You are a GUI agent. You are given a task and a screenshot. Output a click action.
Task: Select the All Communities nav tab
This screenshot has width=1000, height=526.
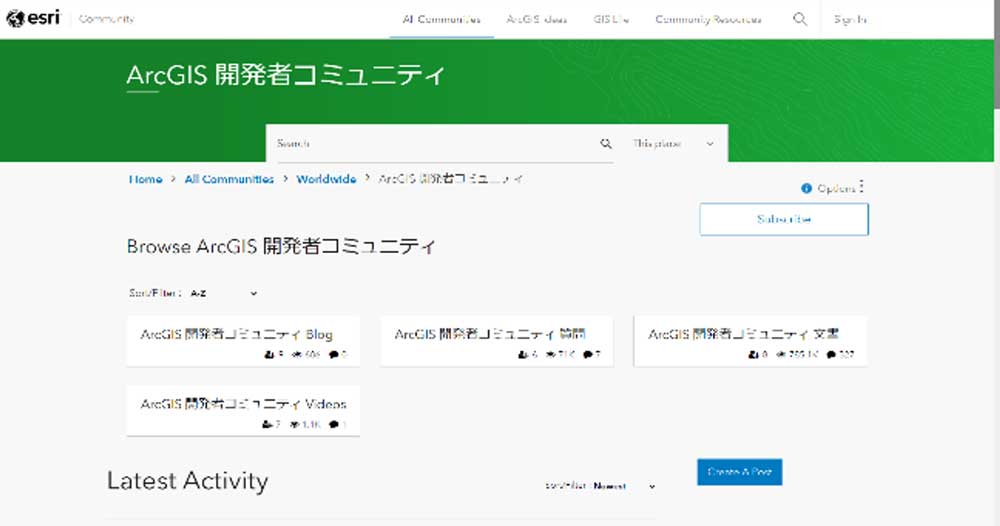[x=441, y=20]
